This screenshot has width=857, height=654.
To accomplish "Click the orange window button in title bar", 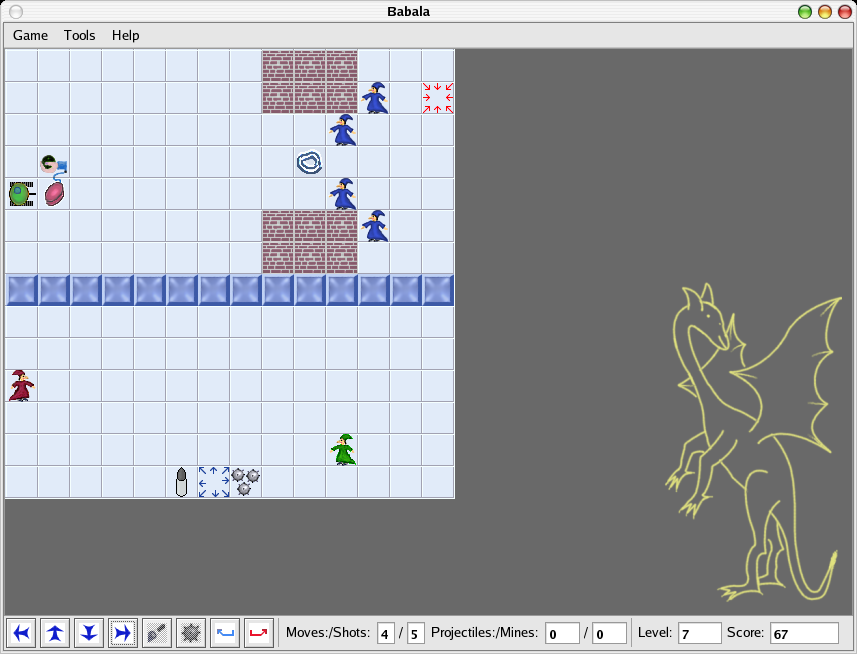I will coord(825,11).
